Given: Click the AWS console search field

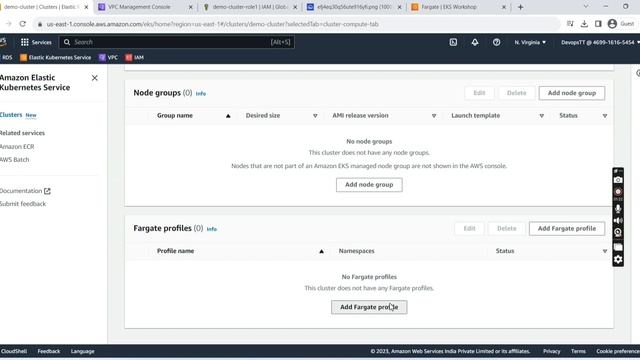Looking at the screenshot, I should click(x=176, y=42).
